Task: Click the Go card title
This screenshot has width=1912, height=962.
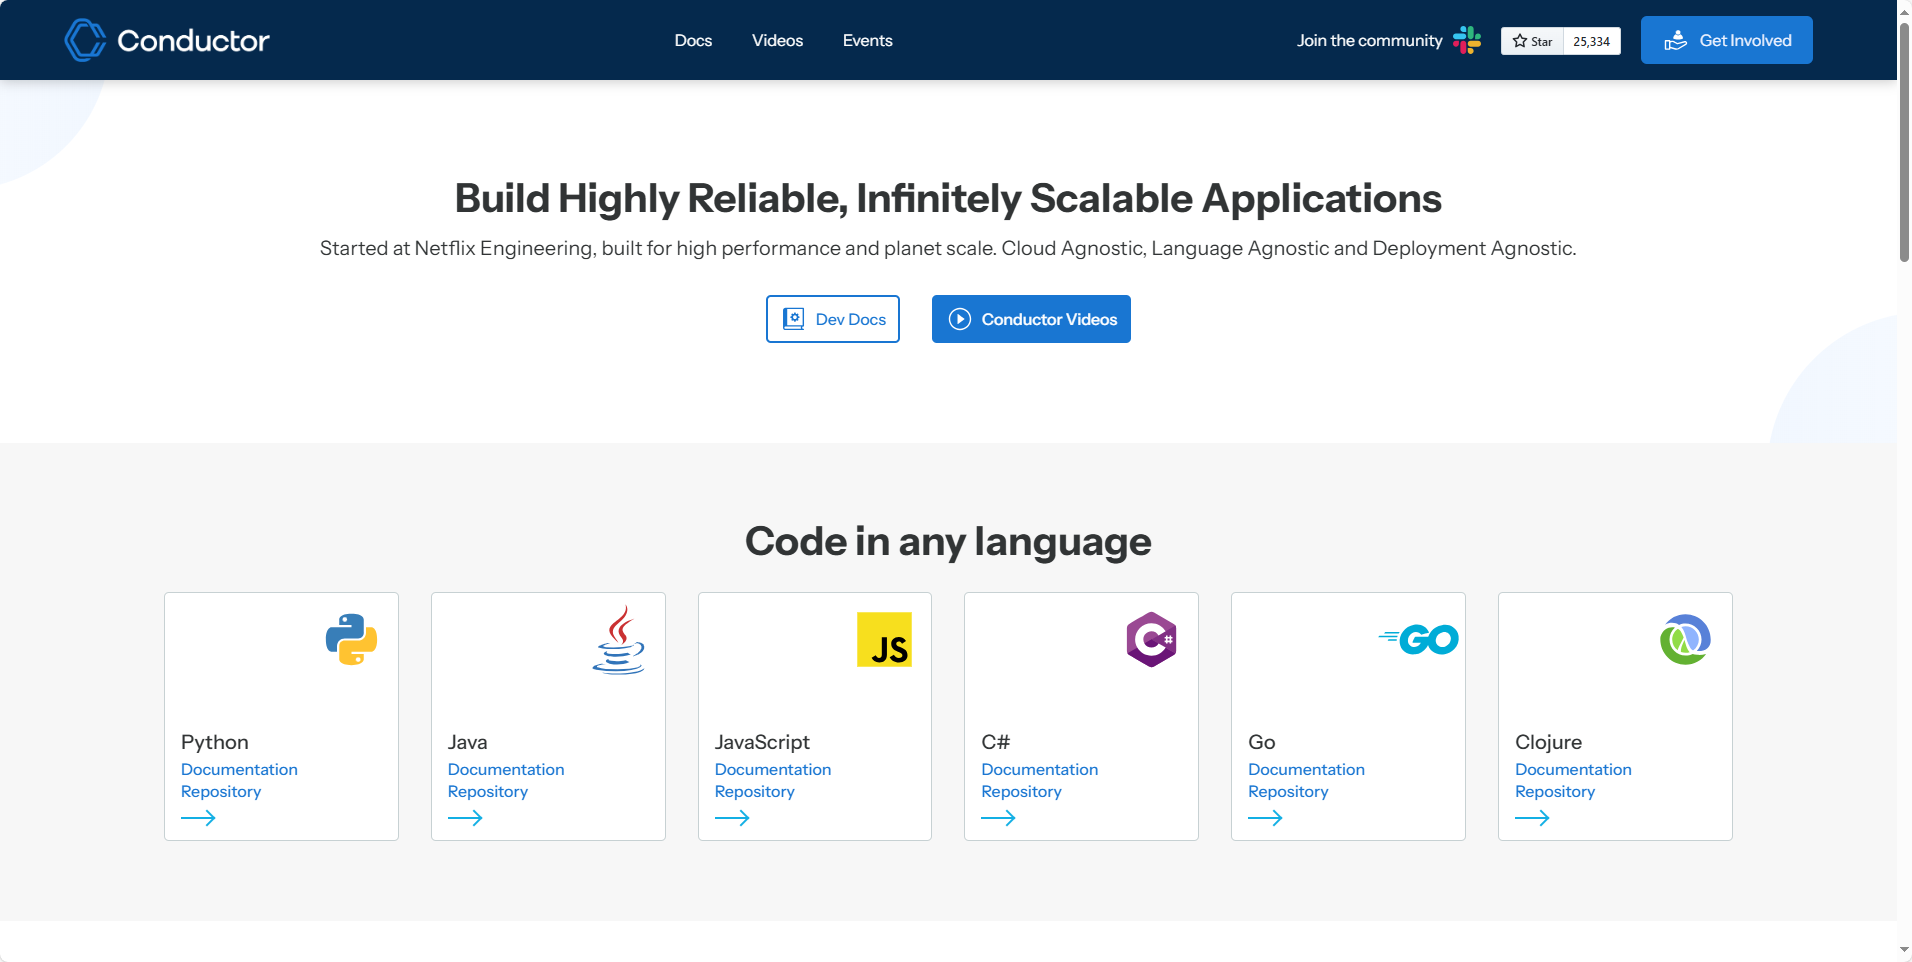Action: coord(1262,742)
